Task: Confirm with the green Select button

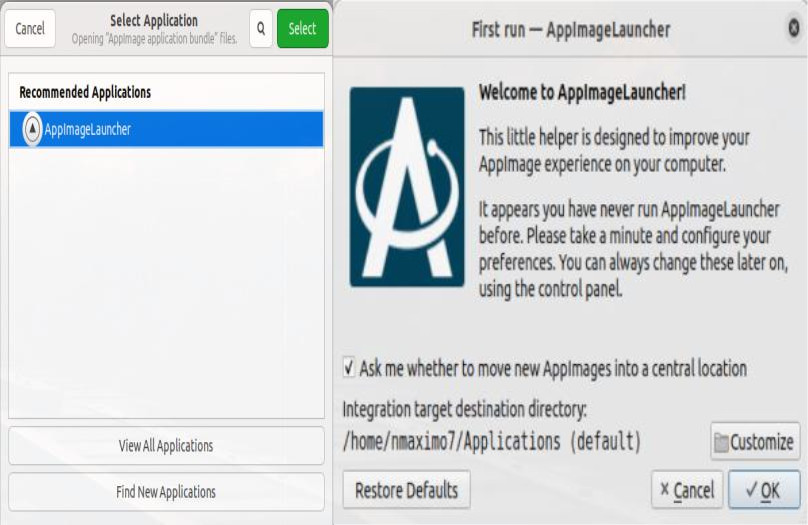Action: pyautogui.click(x=302, y=29)
